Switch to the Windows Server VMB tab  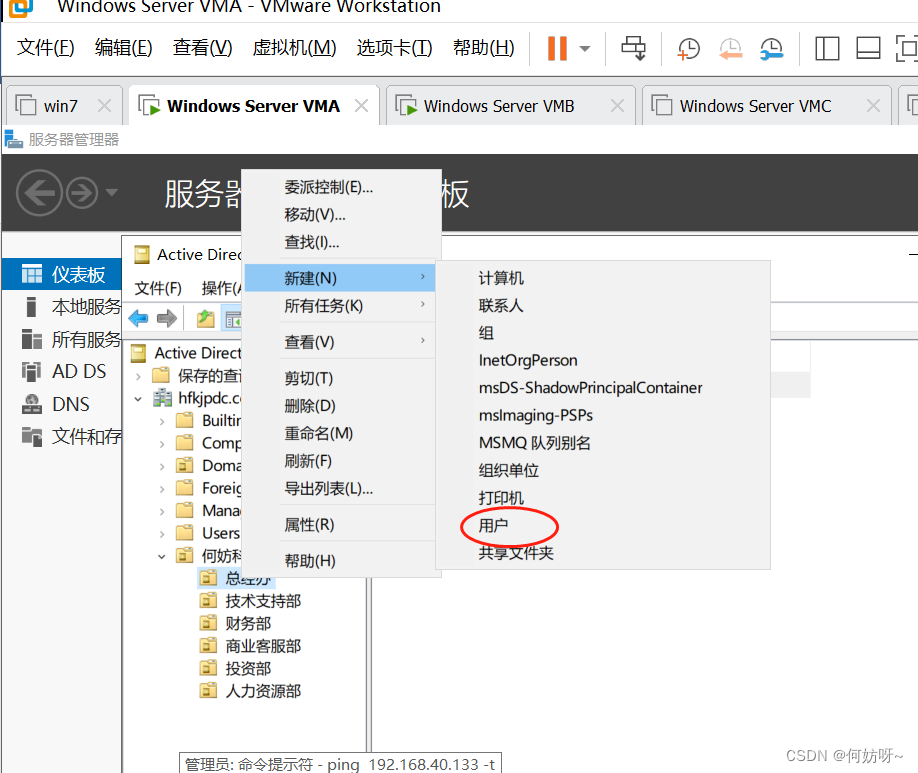[498, 106]
